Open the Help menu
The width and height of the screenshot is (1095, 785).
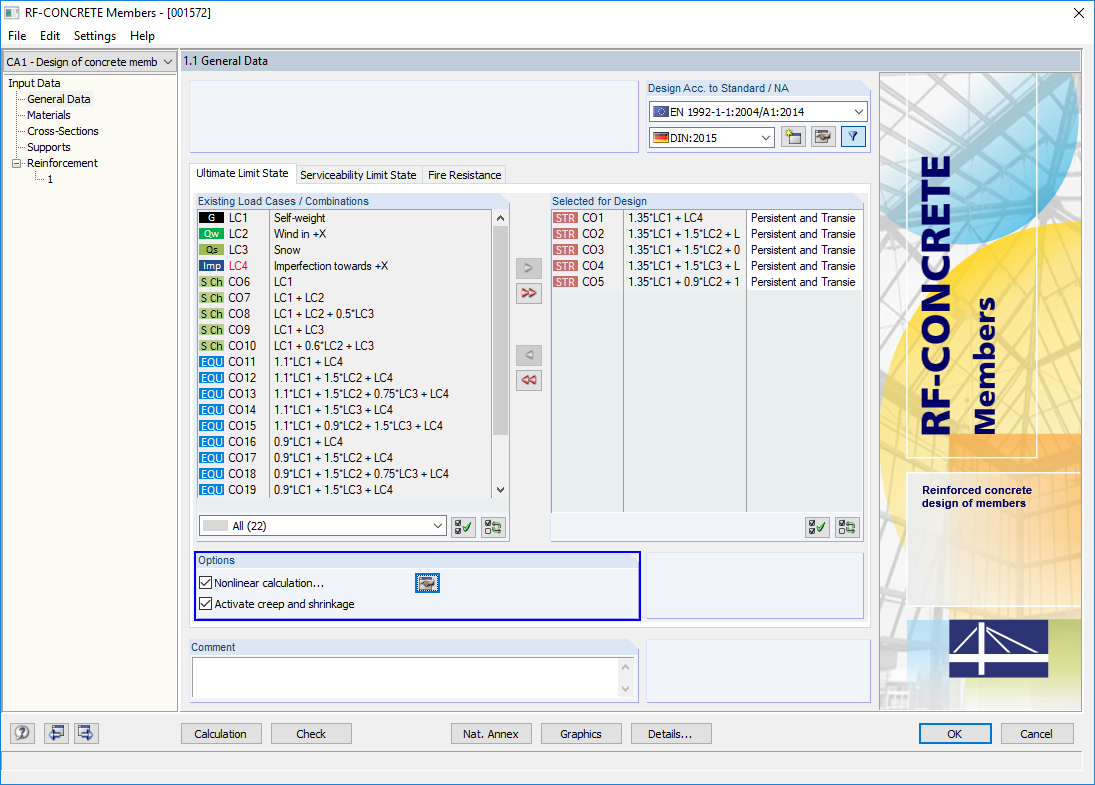[x=142, y=36]
